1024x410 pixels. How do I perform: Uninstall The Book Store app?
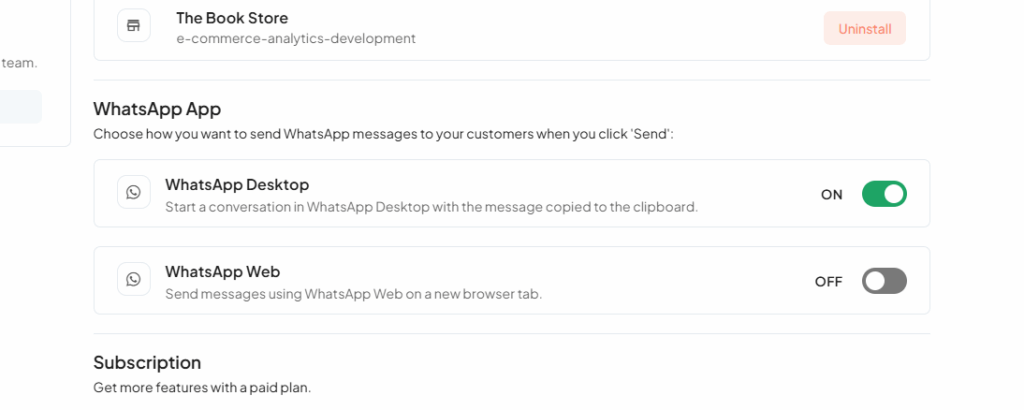(864, 29)
